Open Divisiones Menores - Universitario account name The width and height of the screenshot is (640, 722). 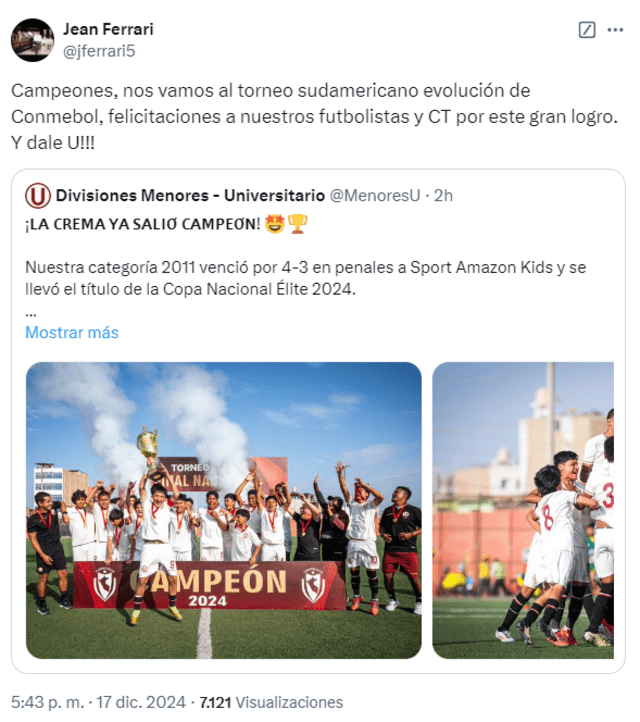190,196
